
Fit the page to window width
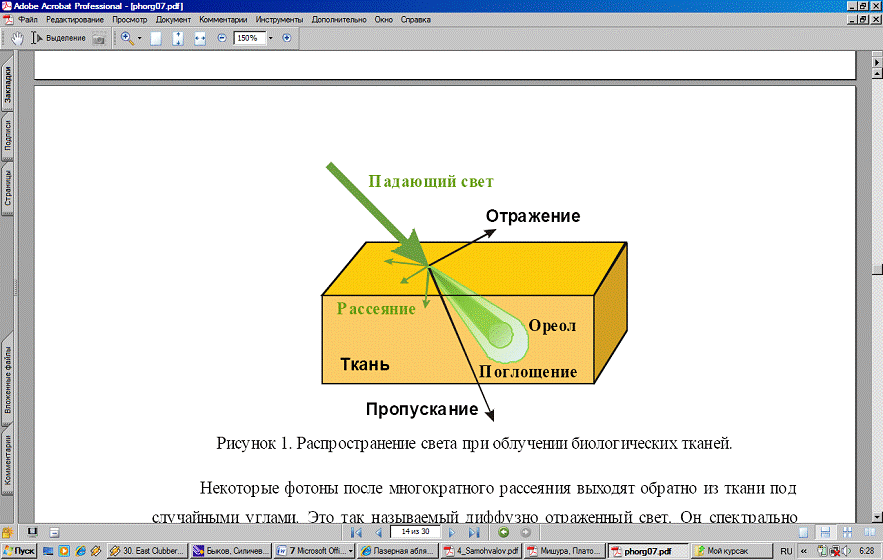pos(199,38)
